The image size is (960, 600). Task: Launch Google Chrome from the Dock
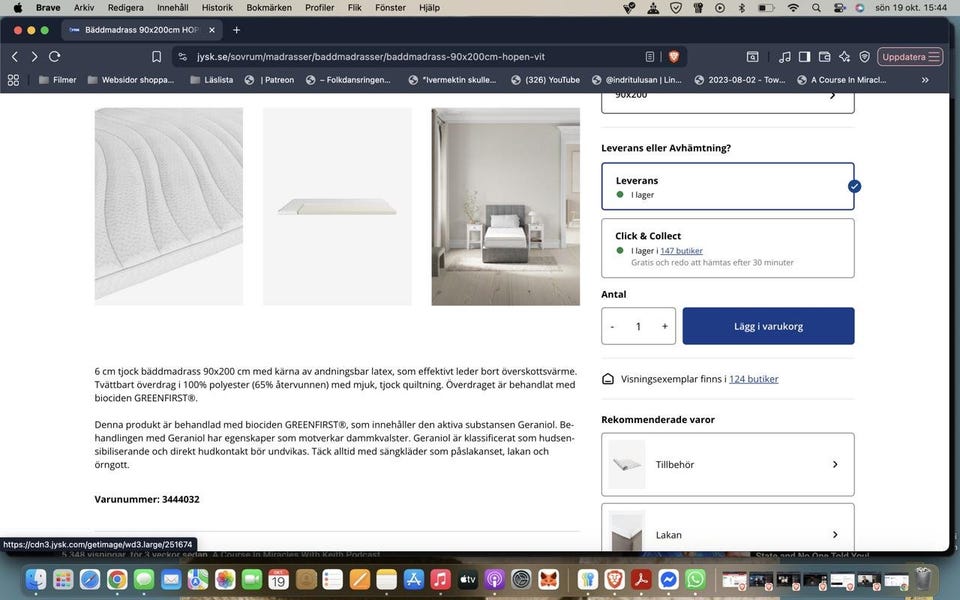coord(117,579)
